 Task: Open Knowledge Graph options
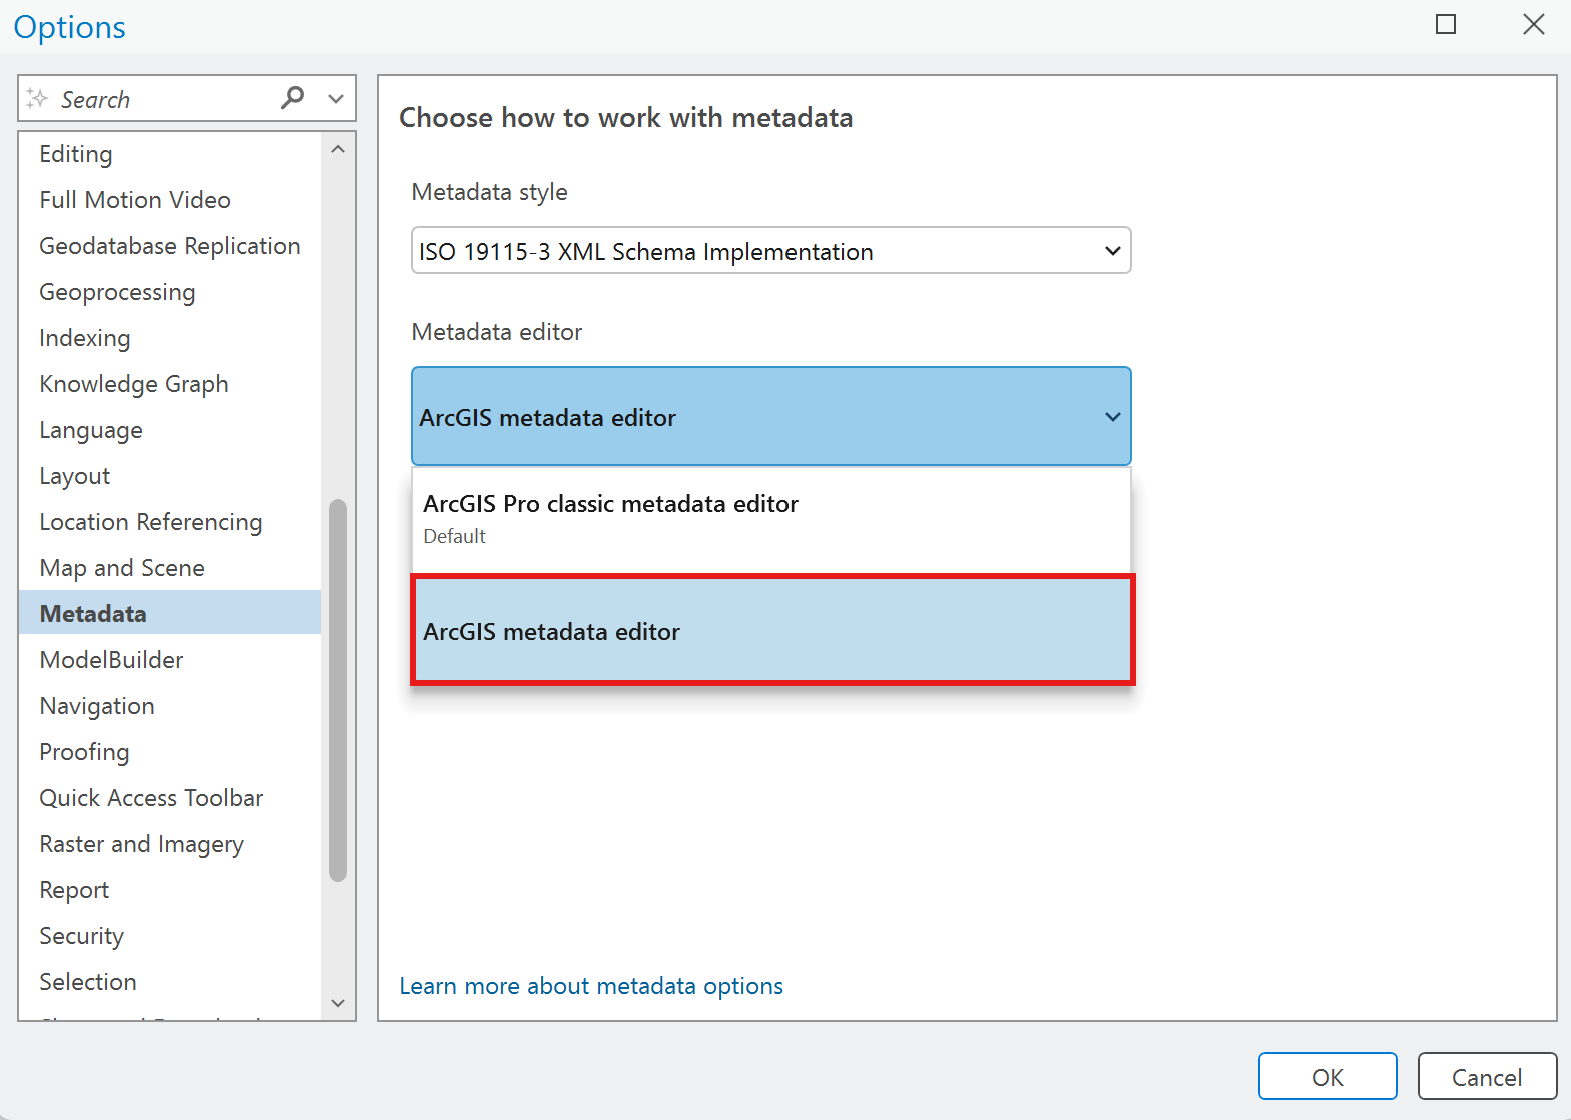click(x=170, y=384)
